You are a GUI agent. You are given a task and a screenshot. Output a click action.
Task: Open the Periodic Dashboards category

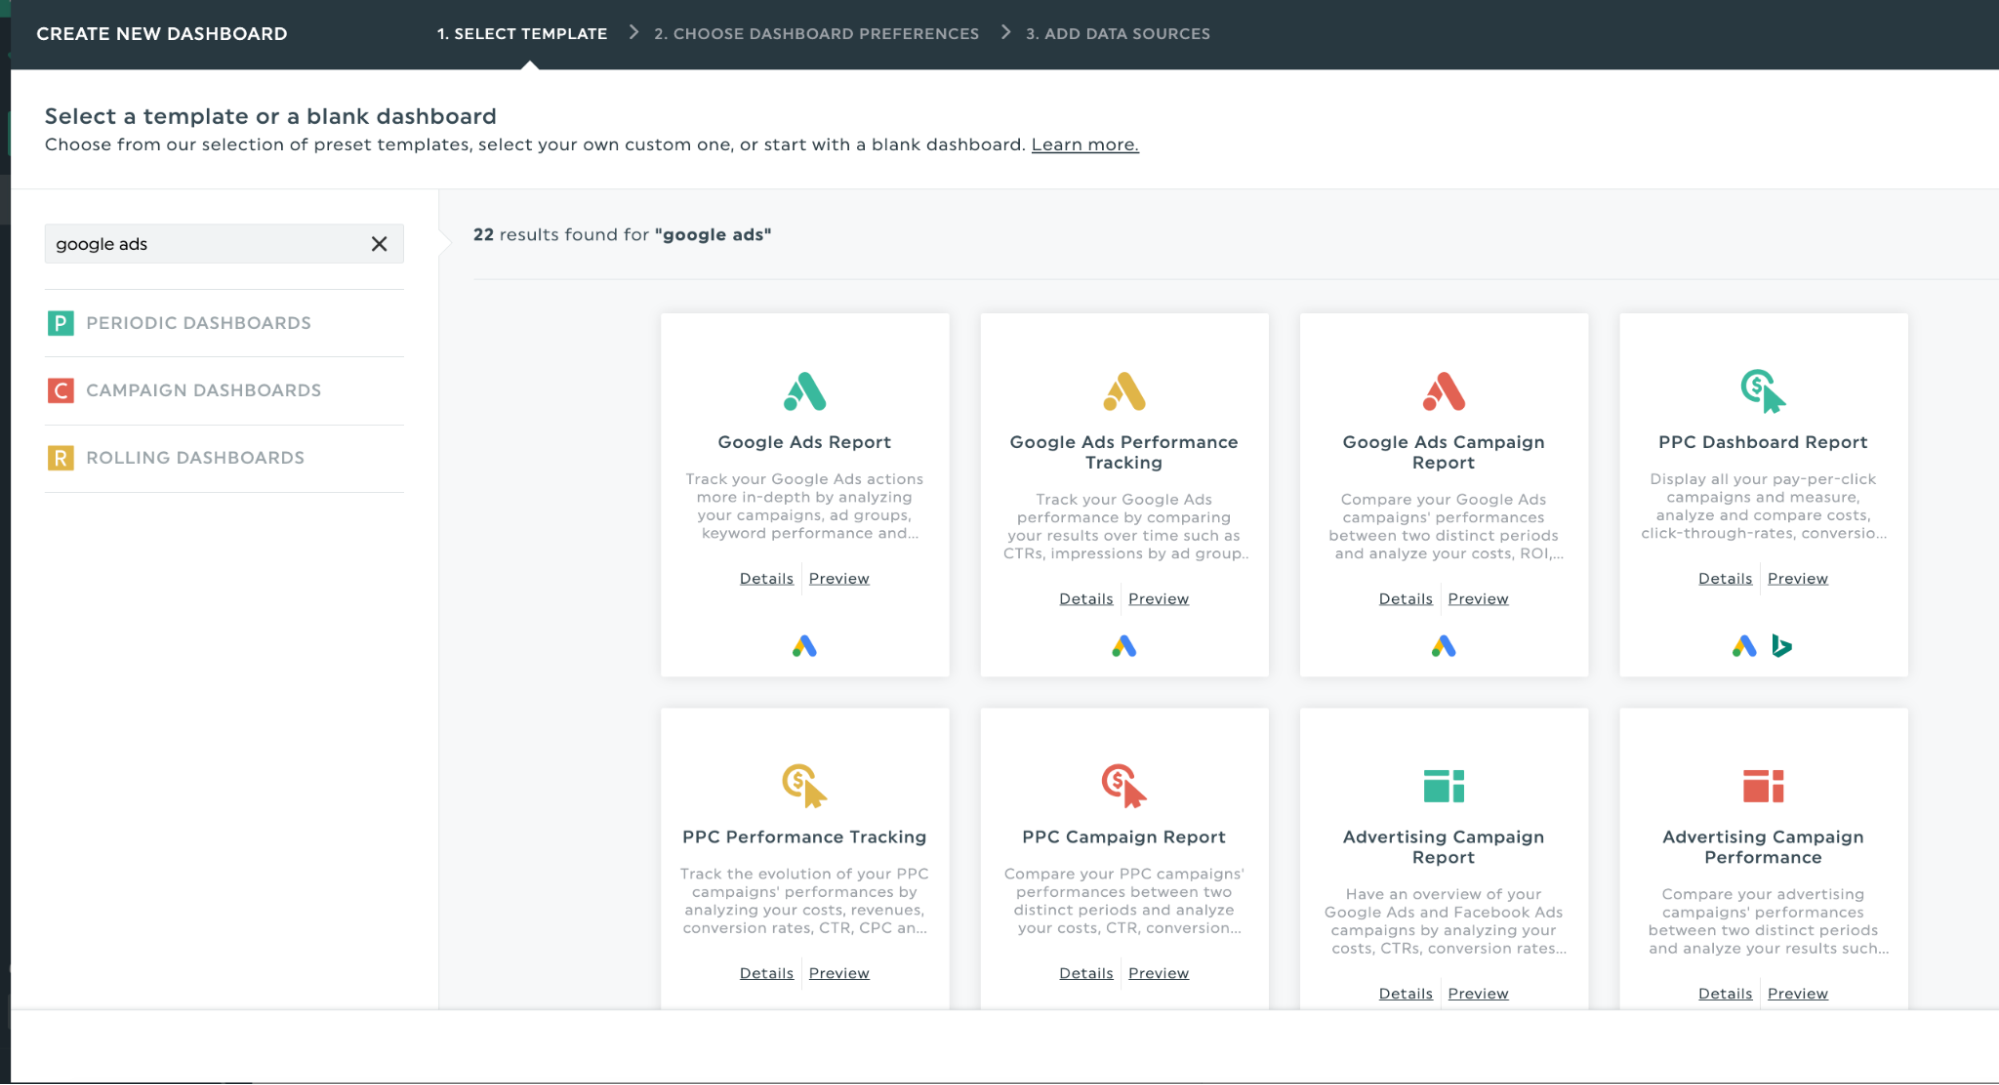198,323
